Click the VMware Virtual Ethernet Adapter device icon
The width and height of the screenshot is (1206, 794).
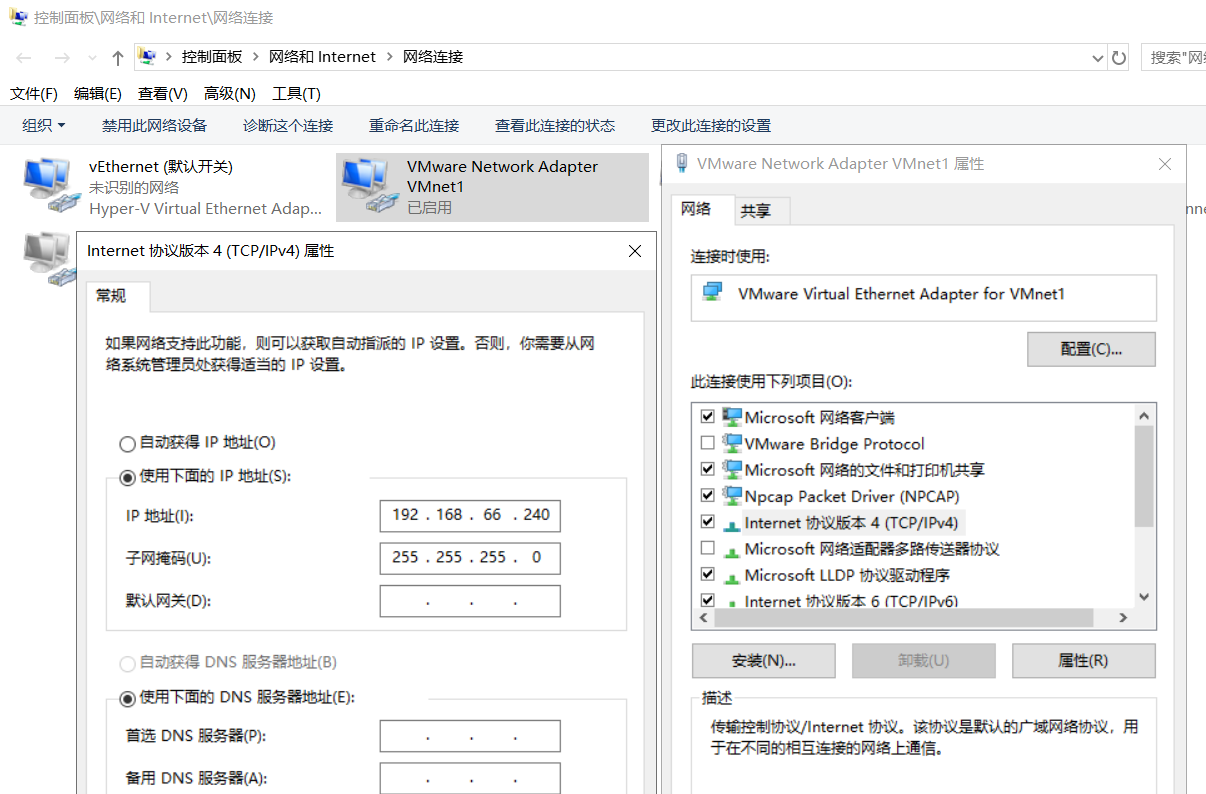(712, 293)
